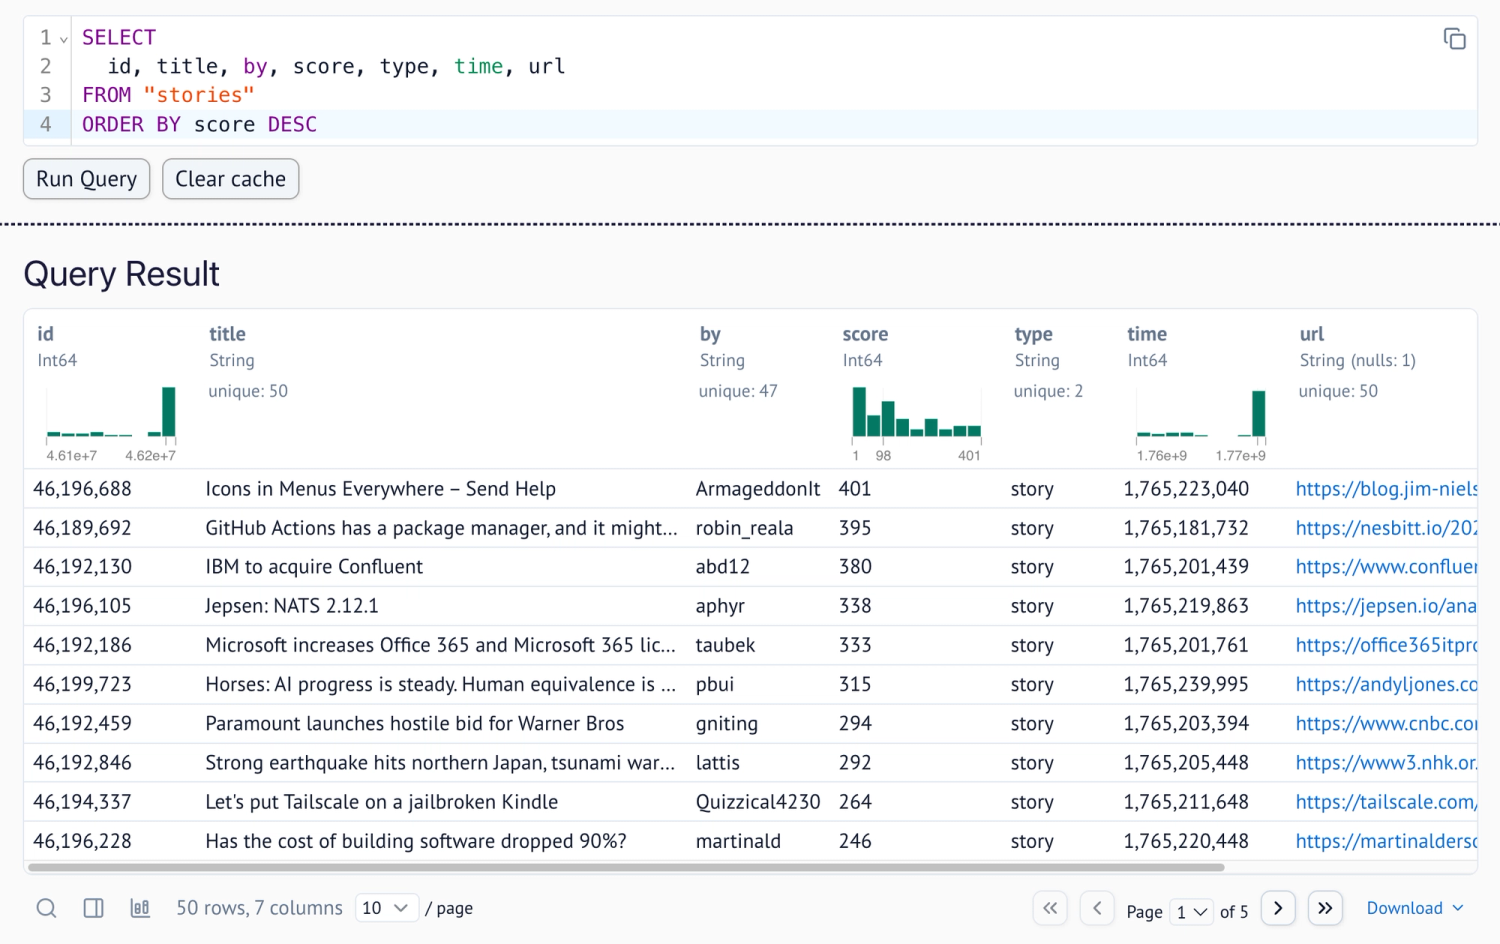Toggle the column statistics chart icon
The image size is (1500, 944).
pyautogui.click(x=140, y=908)
